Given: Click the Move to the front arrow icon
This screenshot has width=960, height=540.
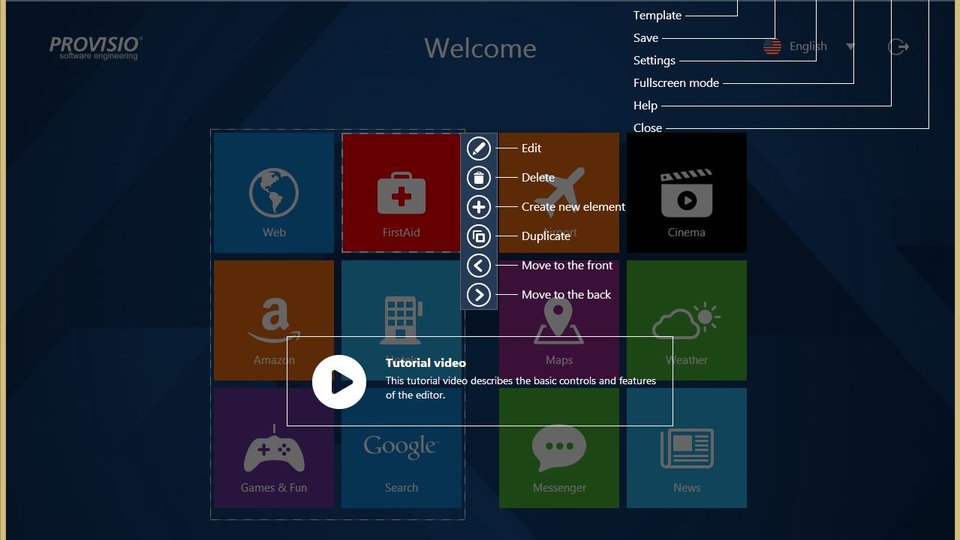Looking at the screenshot, I should [x=479, y=266].
